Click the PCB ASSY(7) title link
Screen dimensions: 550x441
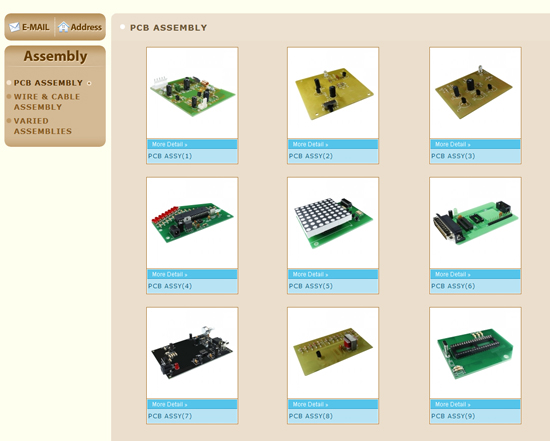tap(170, 416)
